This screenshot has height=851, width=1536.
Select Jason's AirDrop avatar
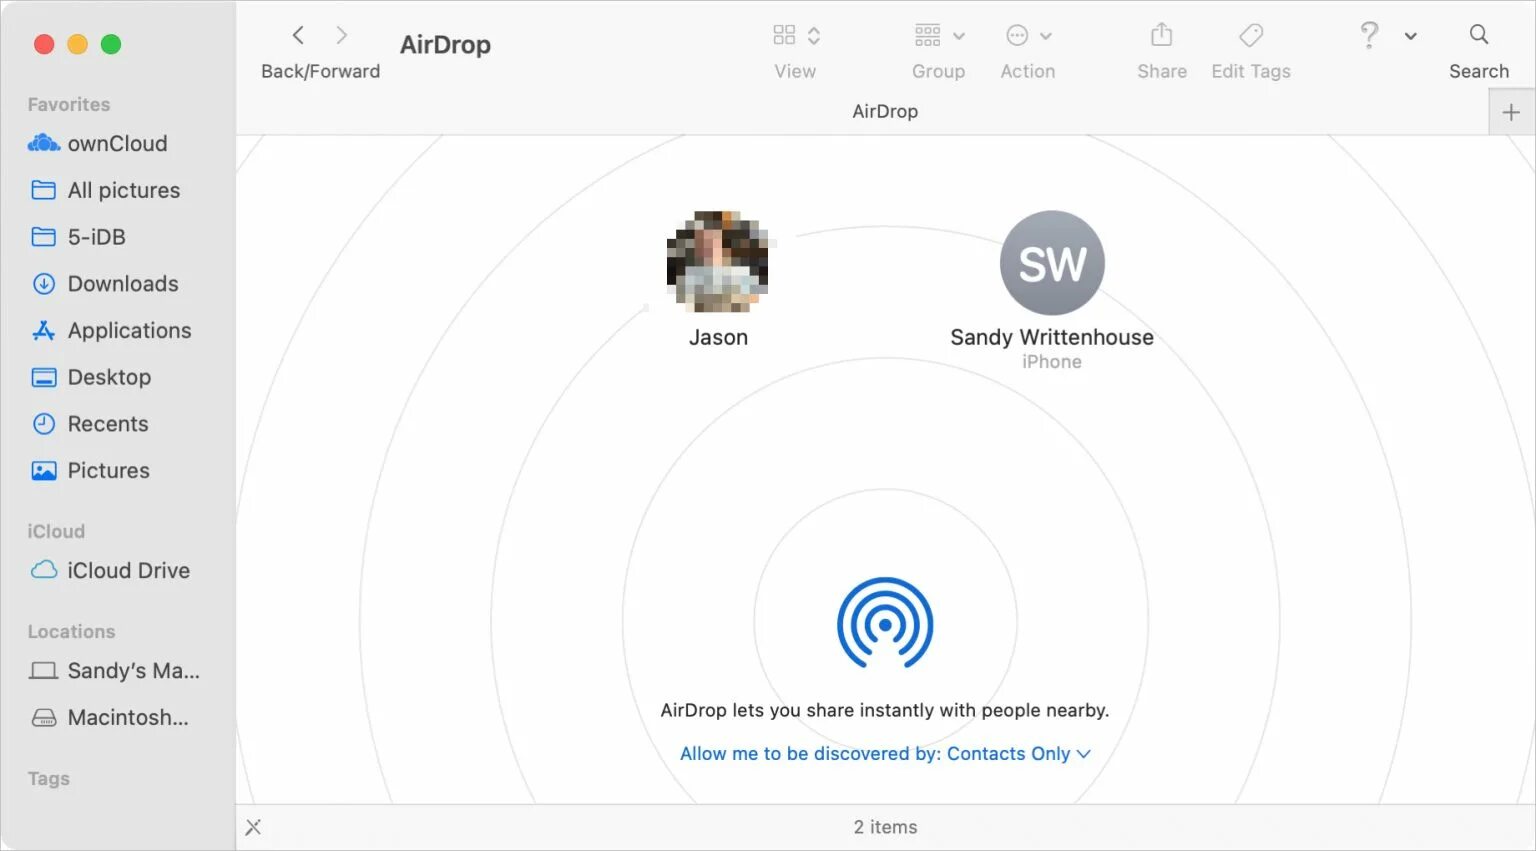point(718,262)
